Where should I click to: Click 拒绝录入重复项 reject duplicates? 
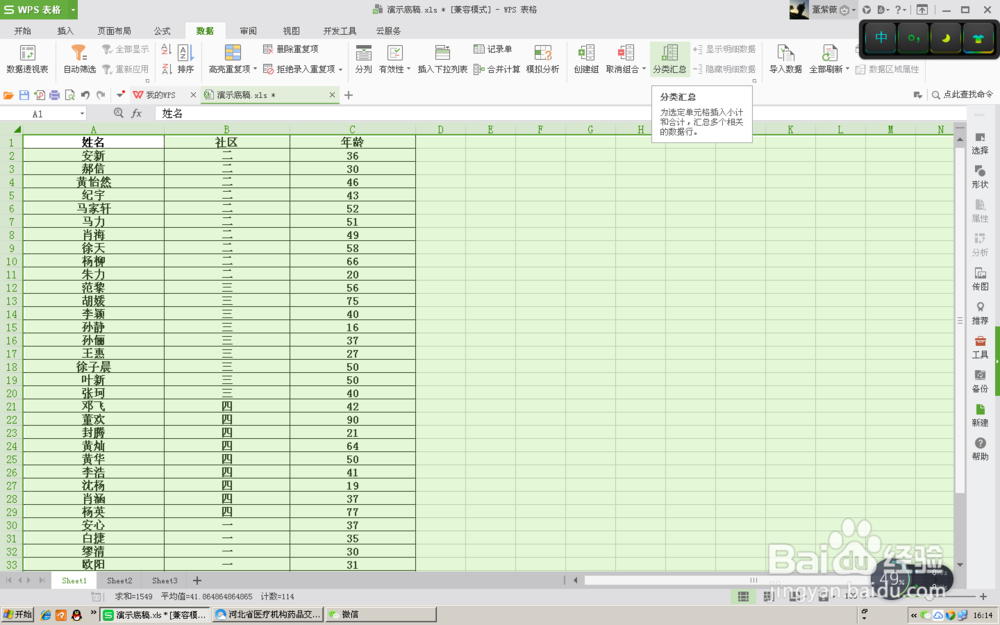[x=299, y=69]
